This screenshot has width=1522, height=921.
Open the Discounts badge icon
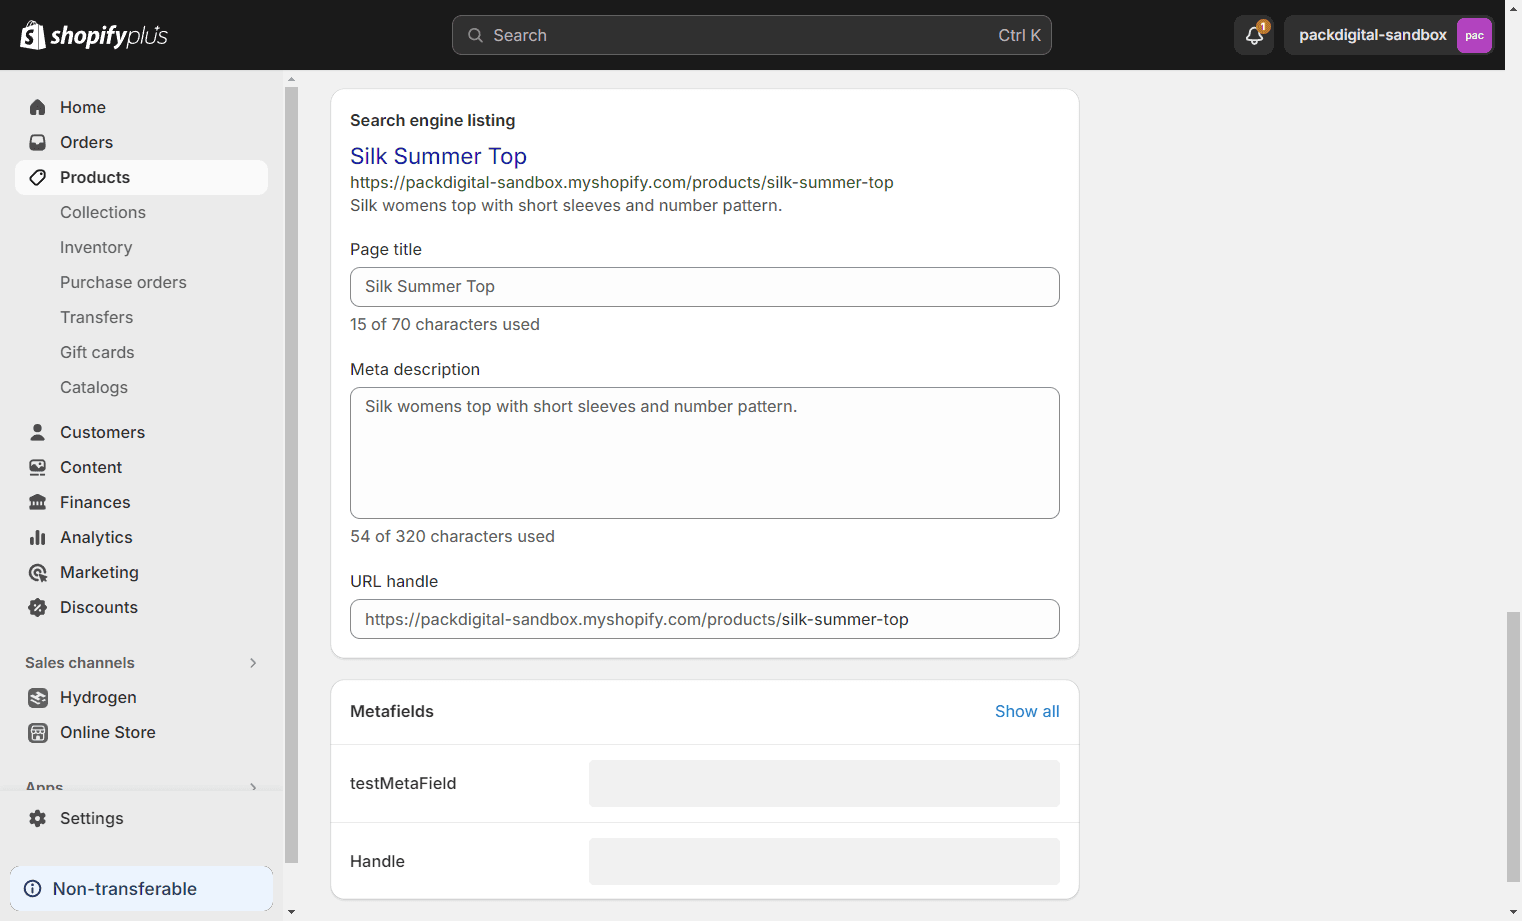pyautogui.click(x=38, y=607)
